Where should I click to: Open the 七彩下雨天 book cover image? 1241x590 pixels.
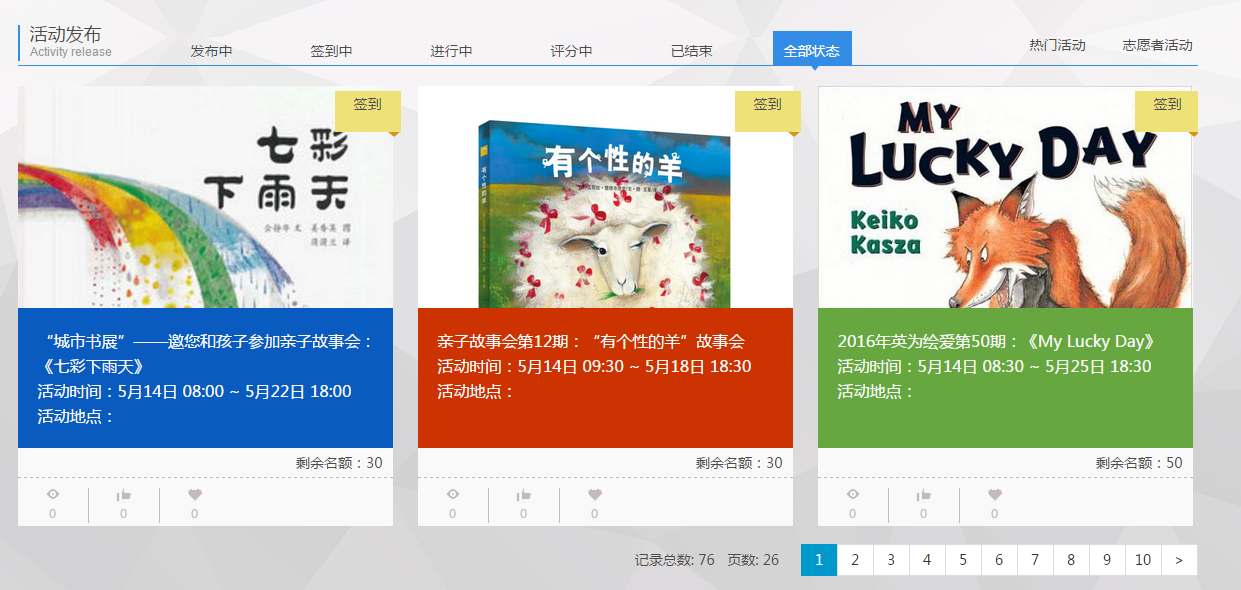click(205, 197)
